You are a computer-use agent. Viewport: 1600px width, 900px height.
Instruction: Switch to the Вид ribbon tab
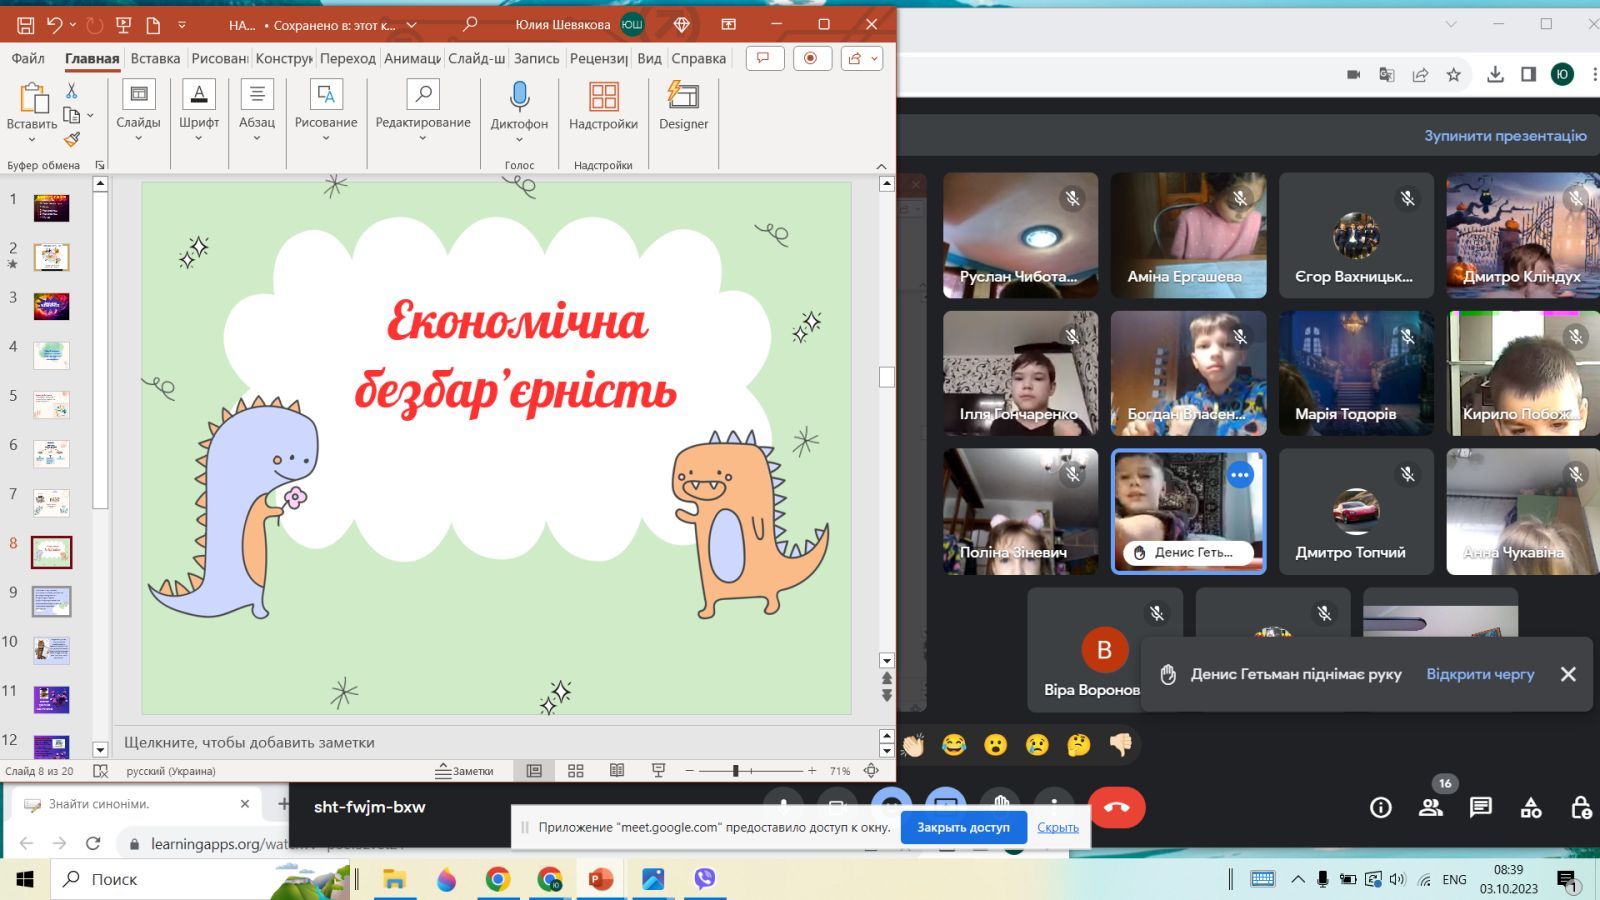[649, 58]
